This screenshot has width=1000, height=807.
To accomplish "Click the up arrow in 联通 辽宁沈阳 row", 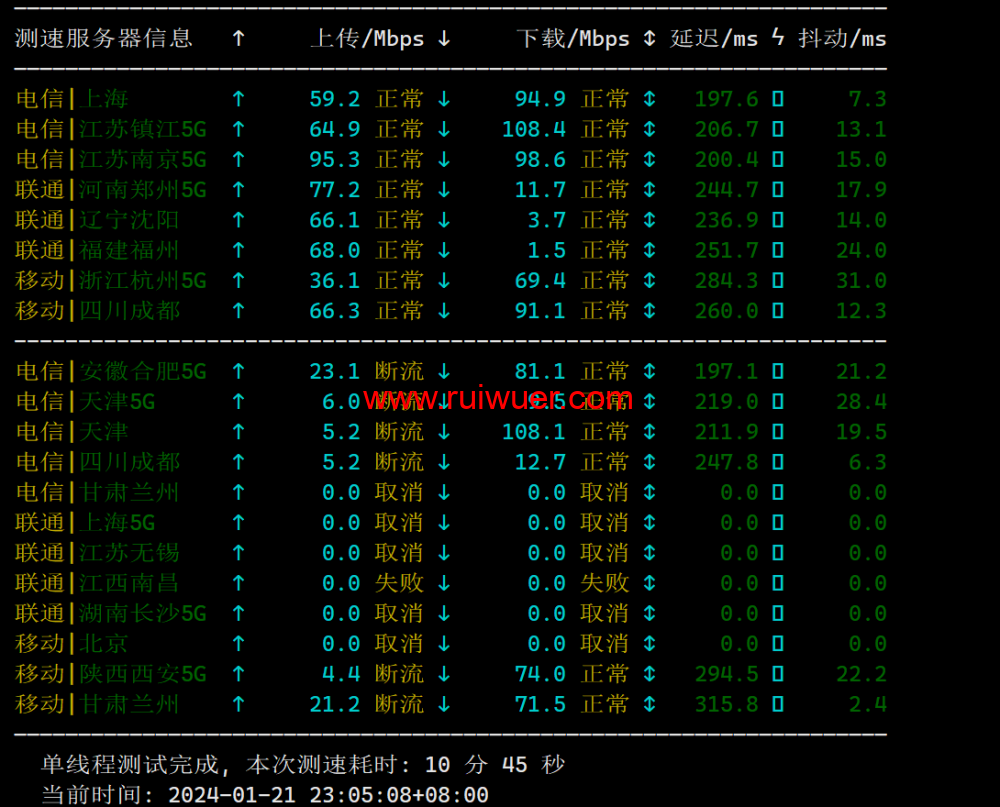I will click(238, 220).
